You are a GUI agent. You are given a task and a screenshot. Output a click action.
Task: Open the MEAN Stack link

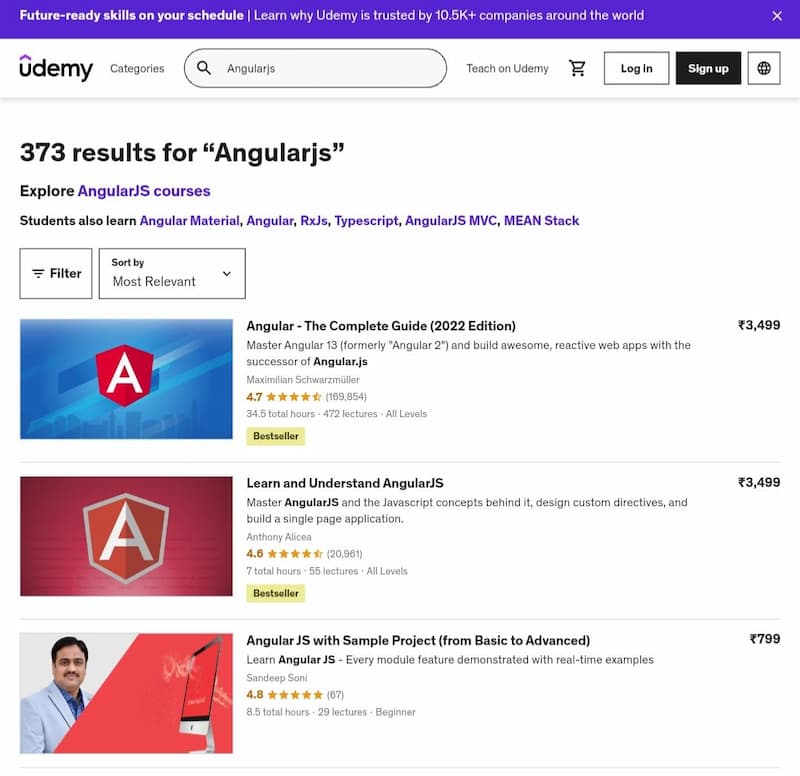(x=543, y=220)
